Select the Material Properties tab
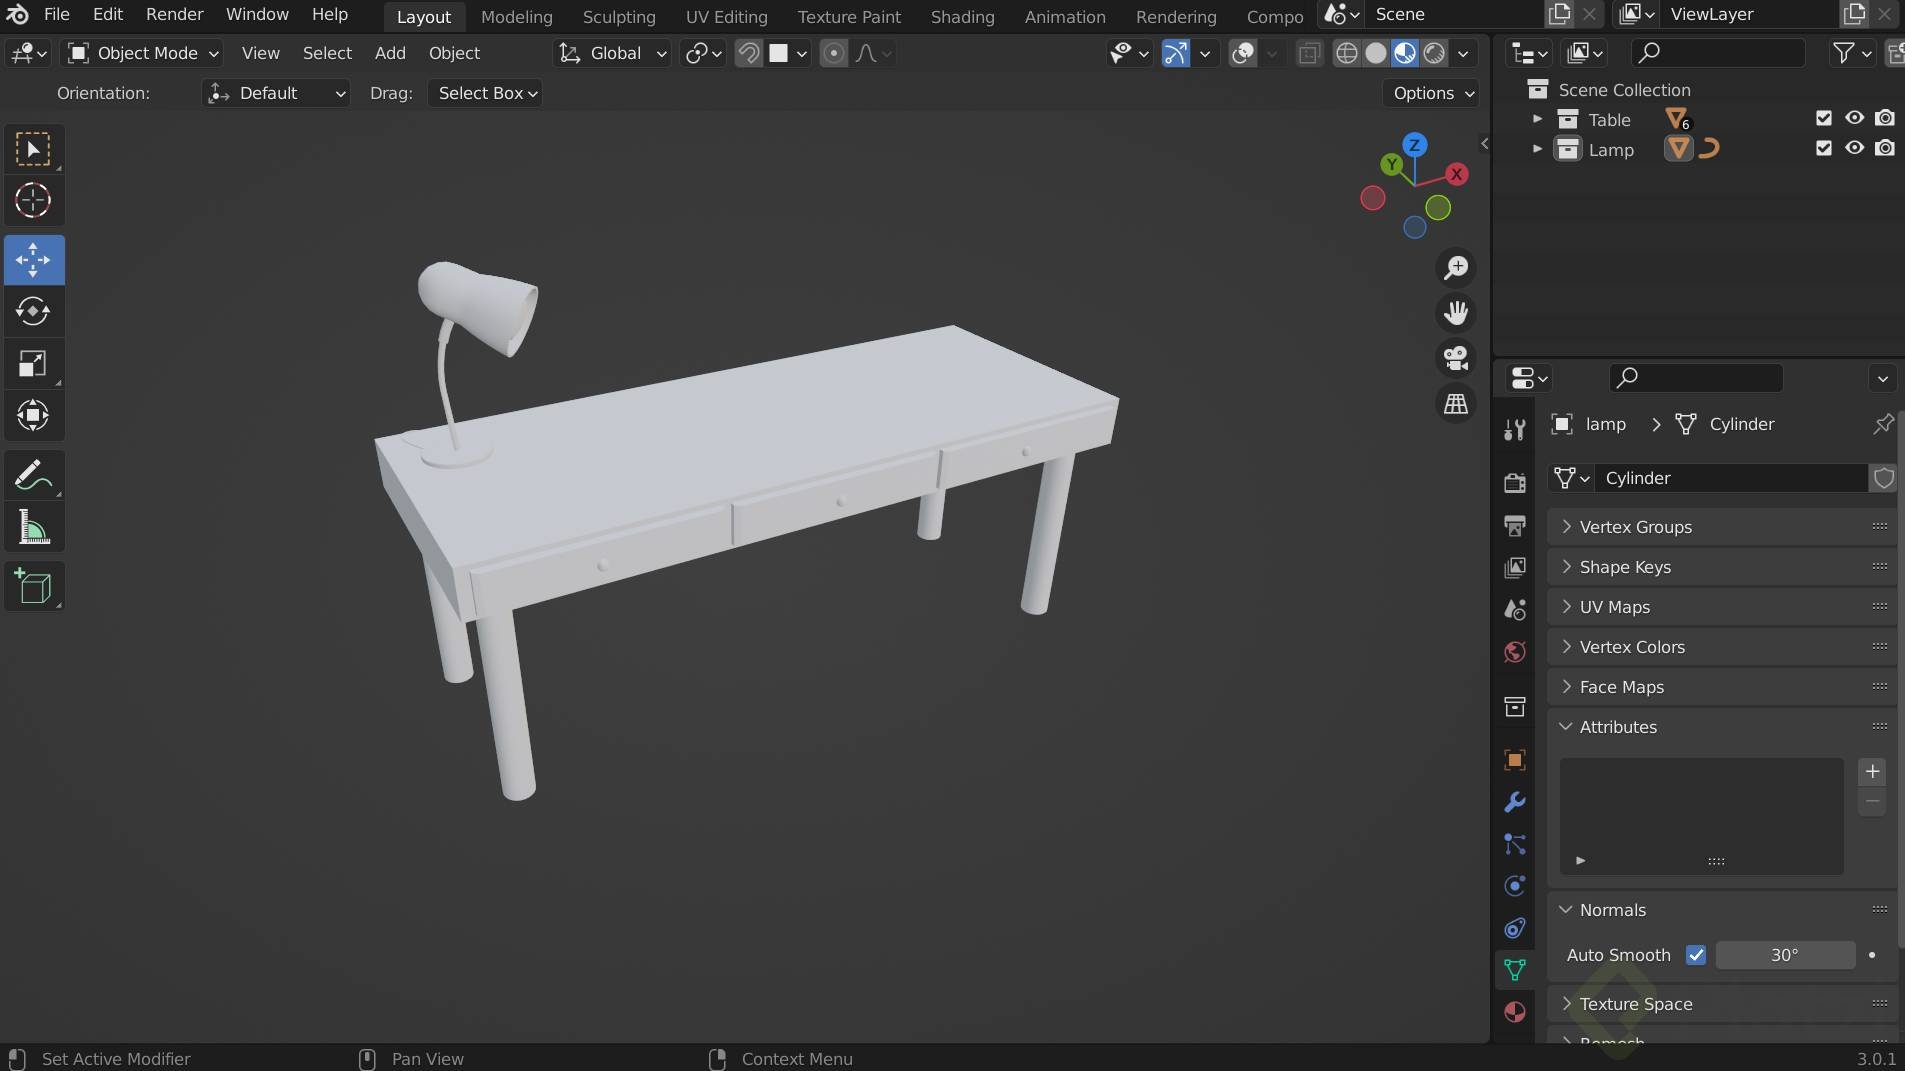 click(1514, 1012)
